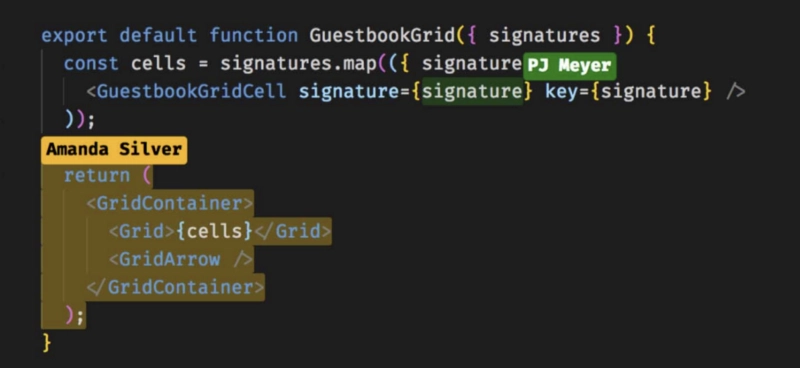The image size is (800, 368).
Task: Click the closing Grid tag
Action: (293, 232)
